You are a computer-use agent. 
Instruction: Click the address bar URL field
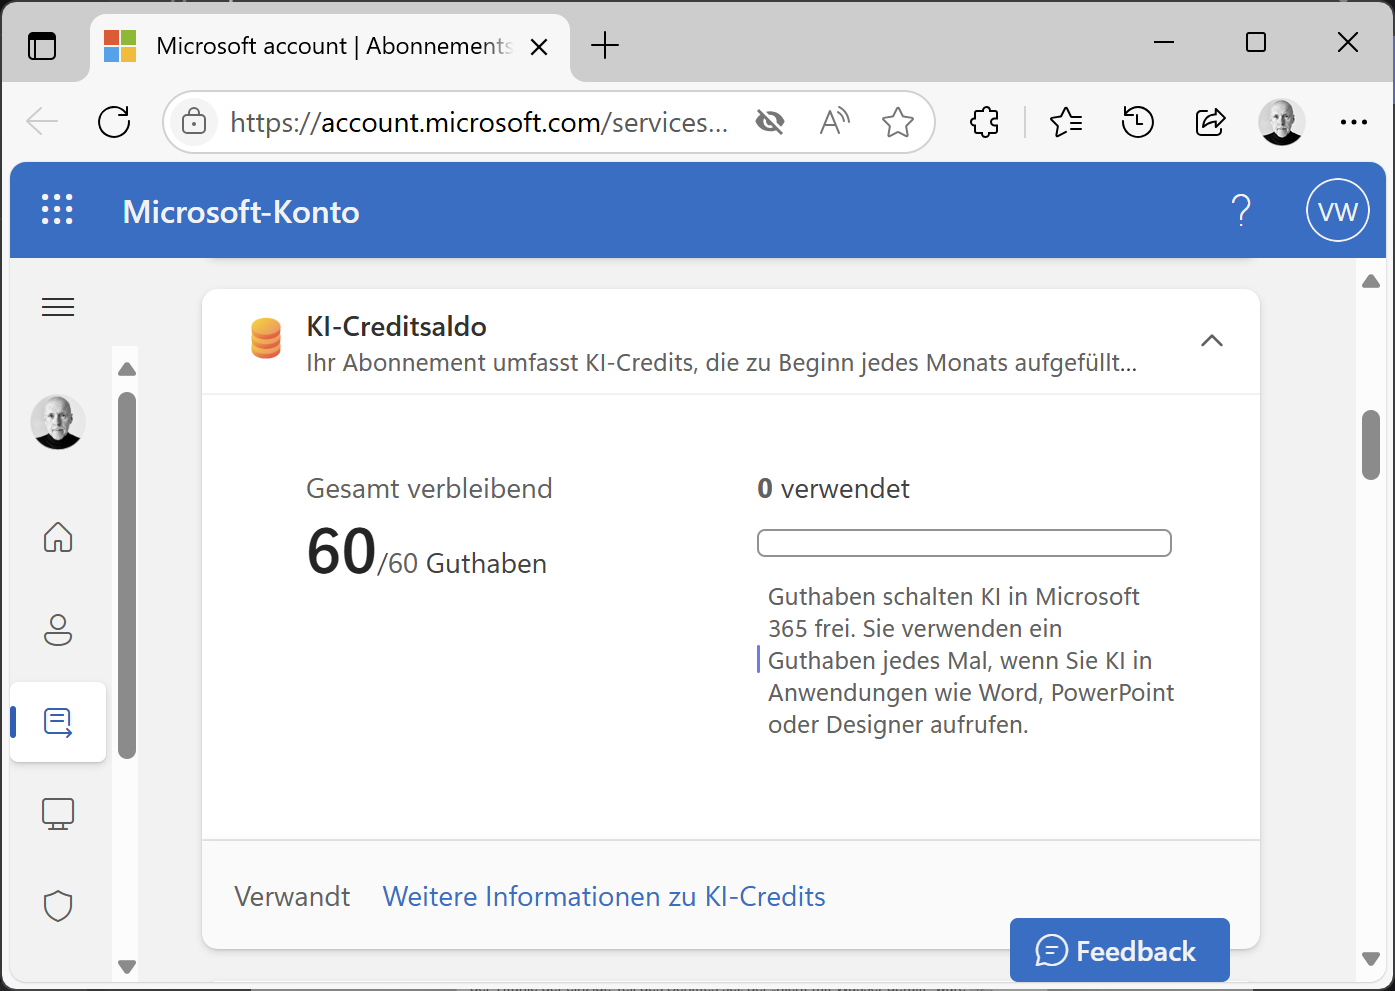479,122
